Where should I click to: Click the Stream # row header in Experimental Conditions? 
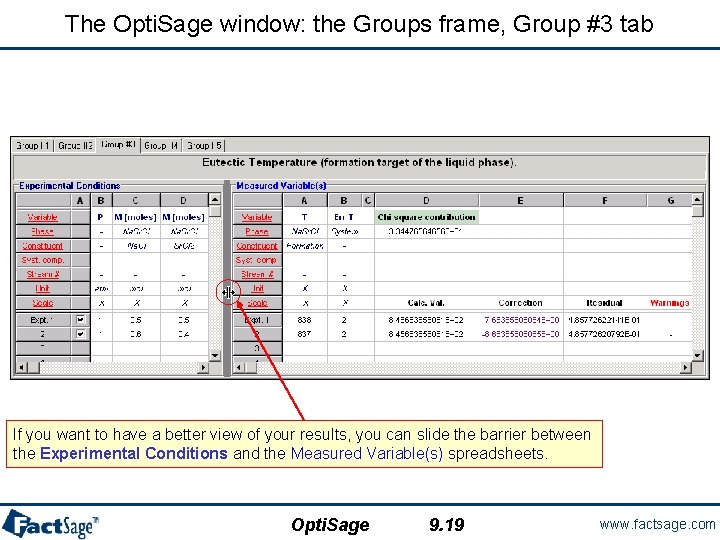(43, 274)
